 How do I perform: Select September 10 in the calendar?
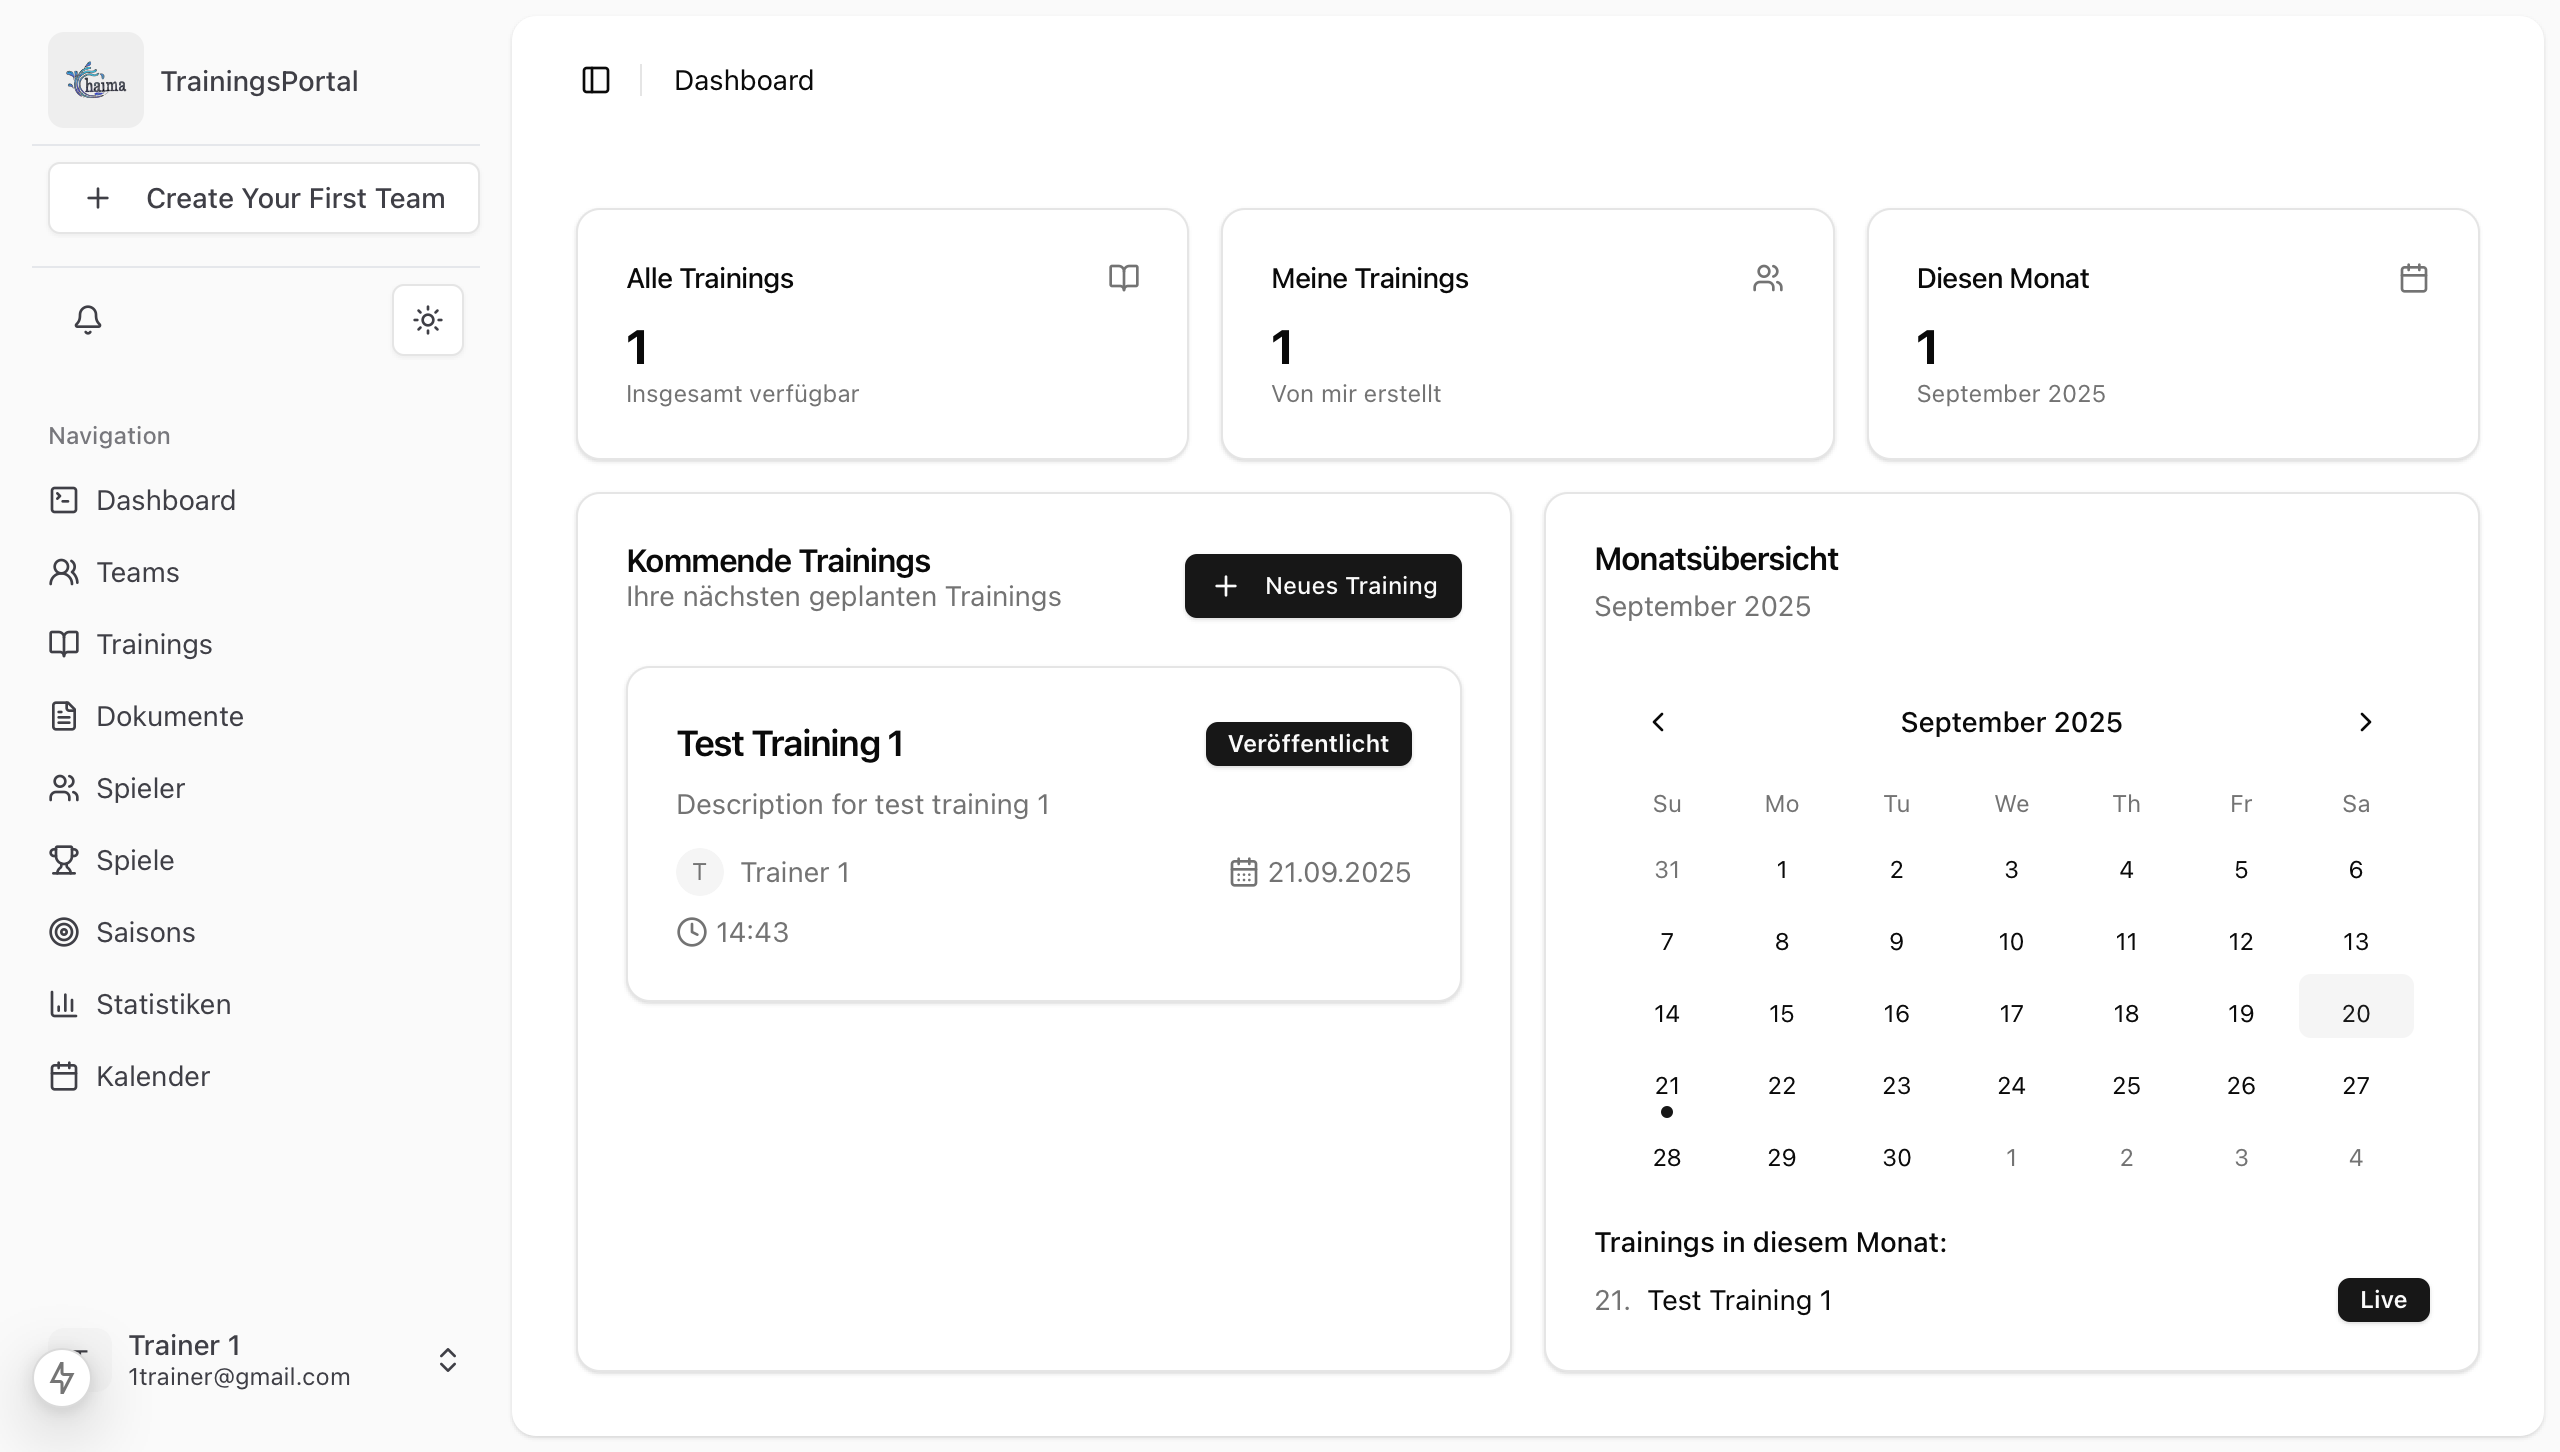pos(2011,942)
